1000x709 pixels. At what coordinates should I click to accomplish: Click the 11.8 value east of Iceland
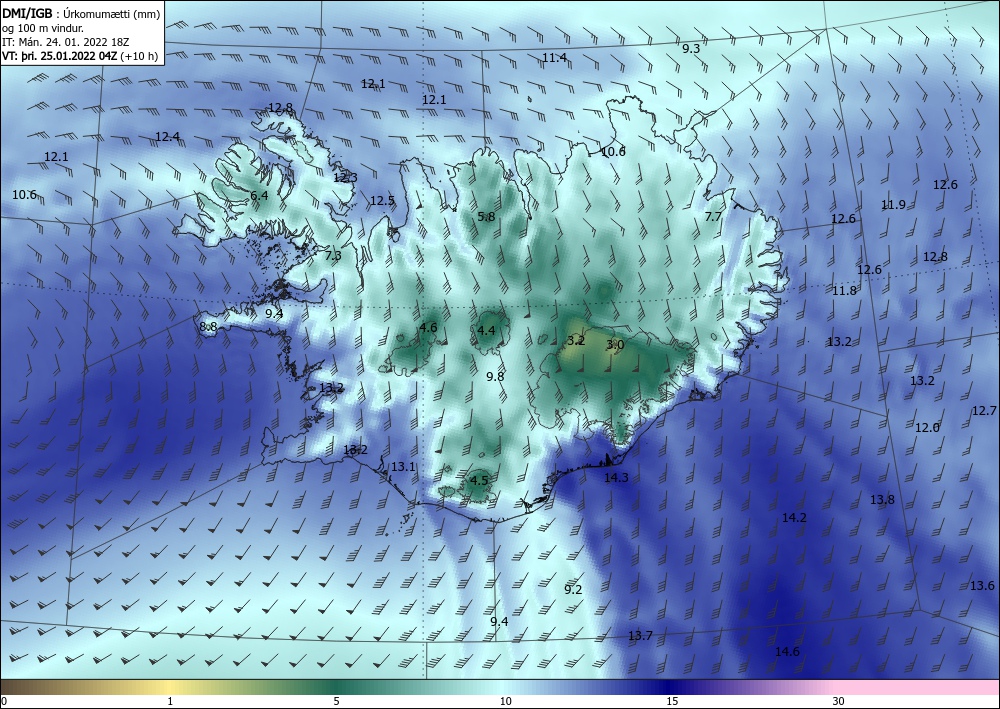[x=844, y=291]
